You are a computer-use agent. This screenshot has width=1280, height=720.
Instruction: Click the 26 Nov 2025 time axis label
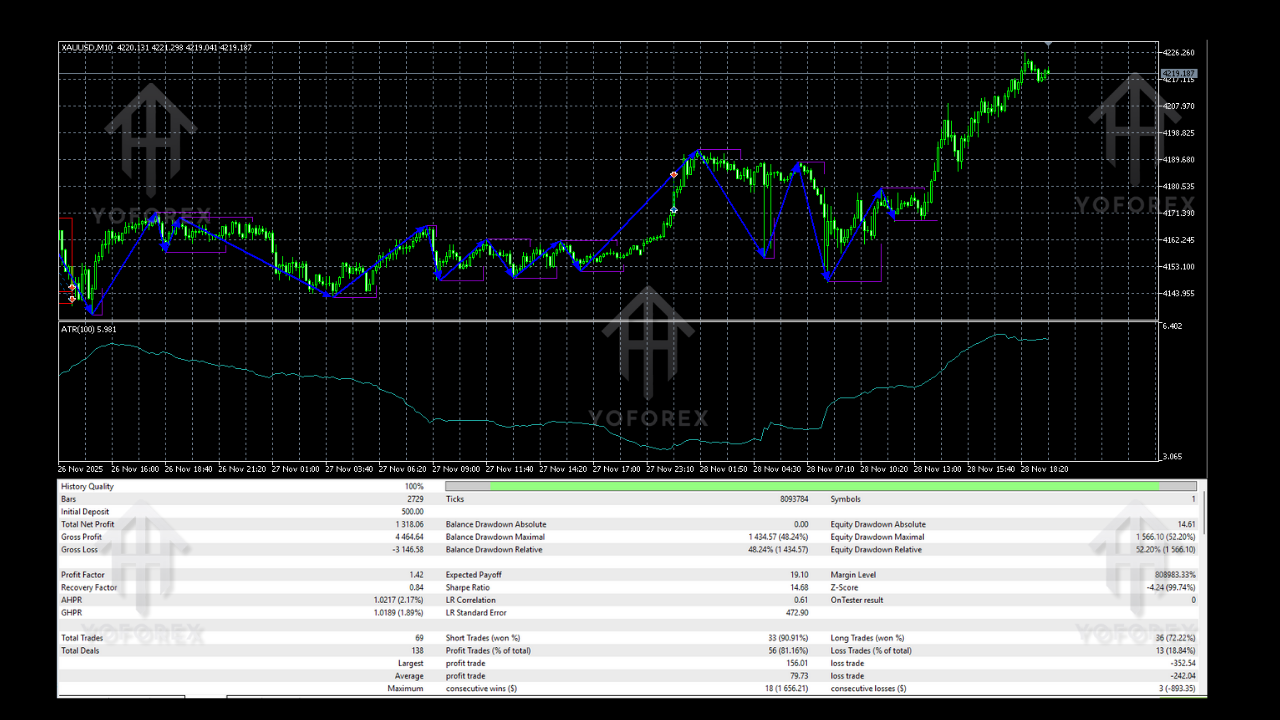pos(83,468)
